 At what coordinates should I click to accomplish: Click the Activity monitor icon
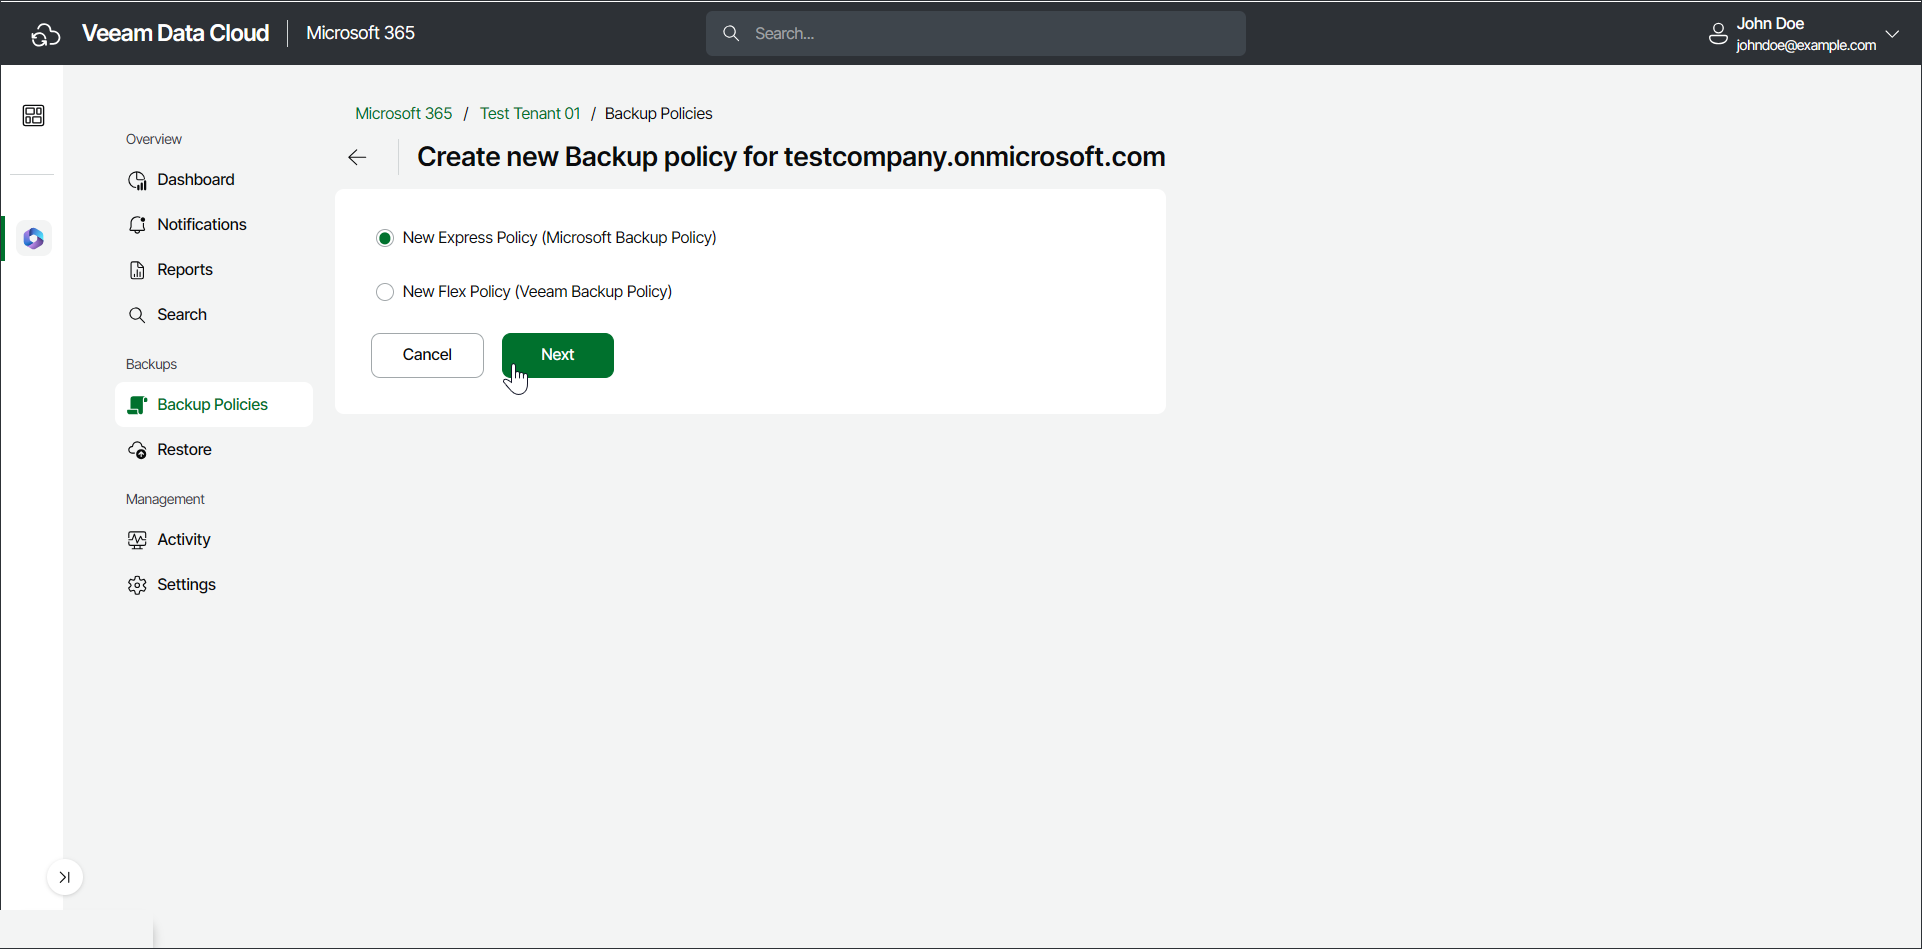click(x=137, y=540)
